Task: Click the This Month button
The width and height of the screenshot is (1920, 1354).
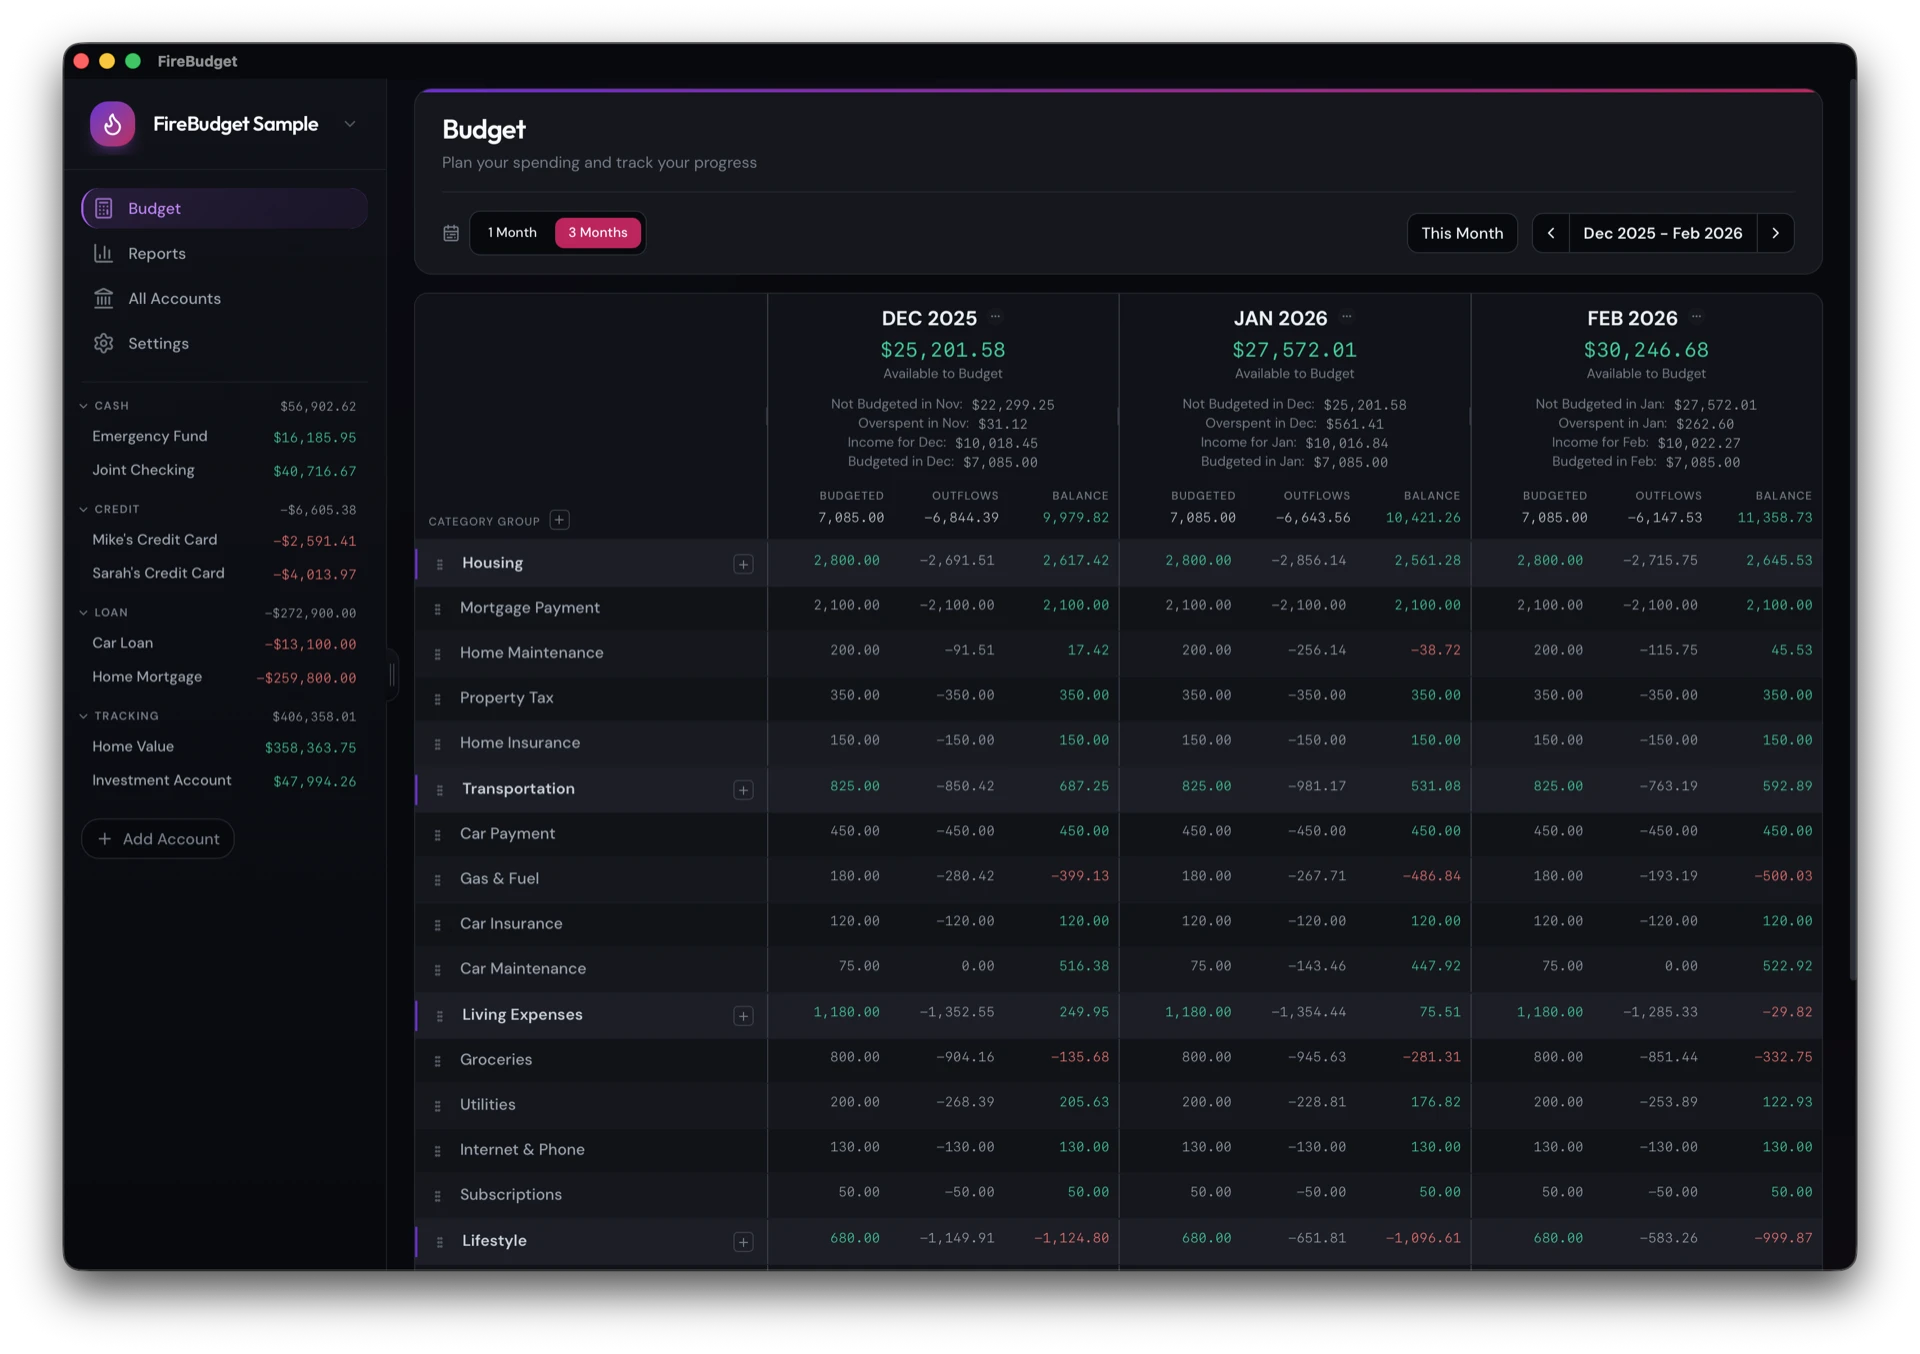Action: (1462, 232)
